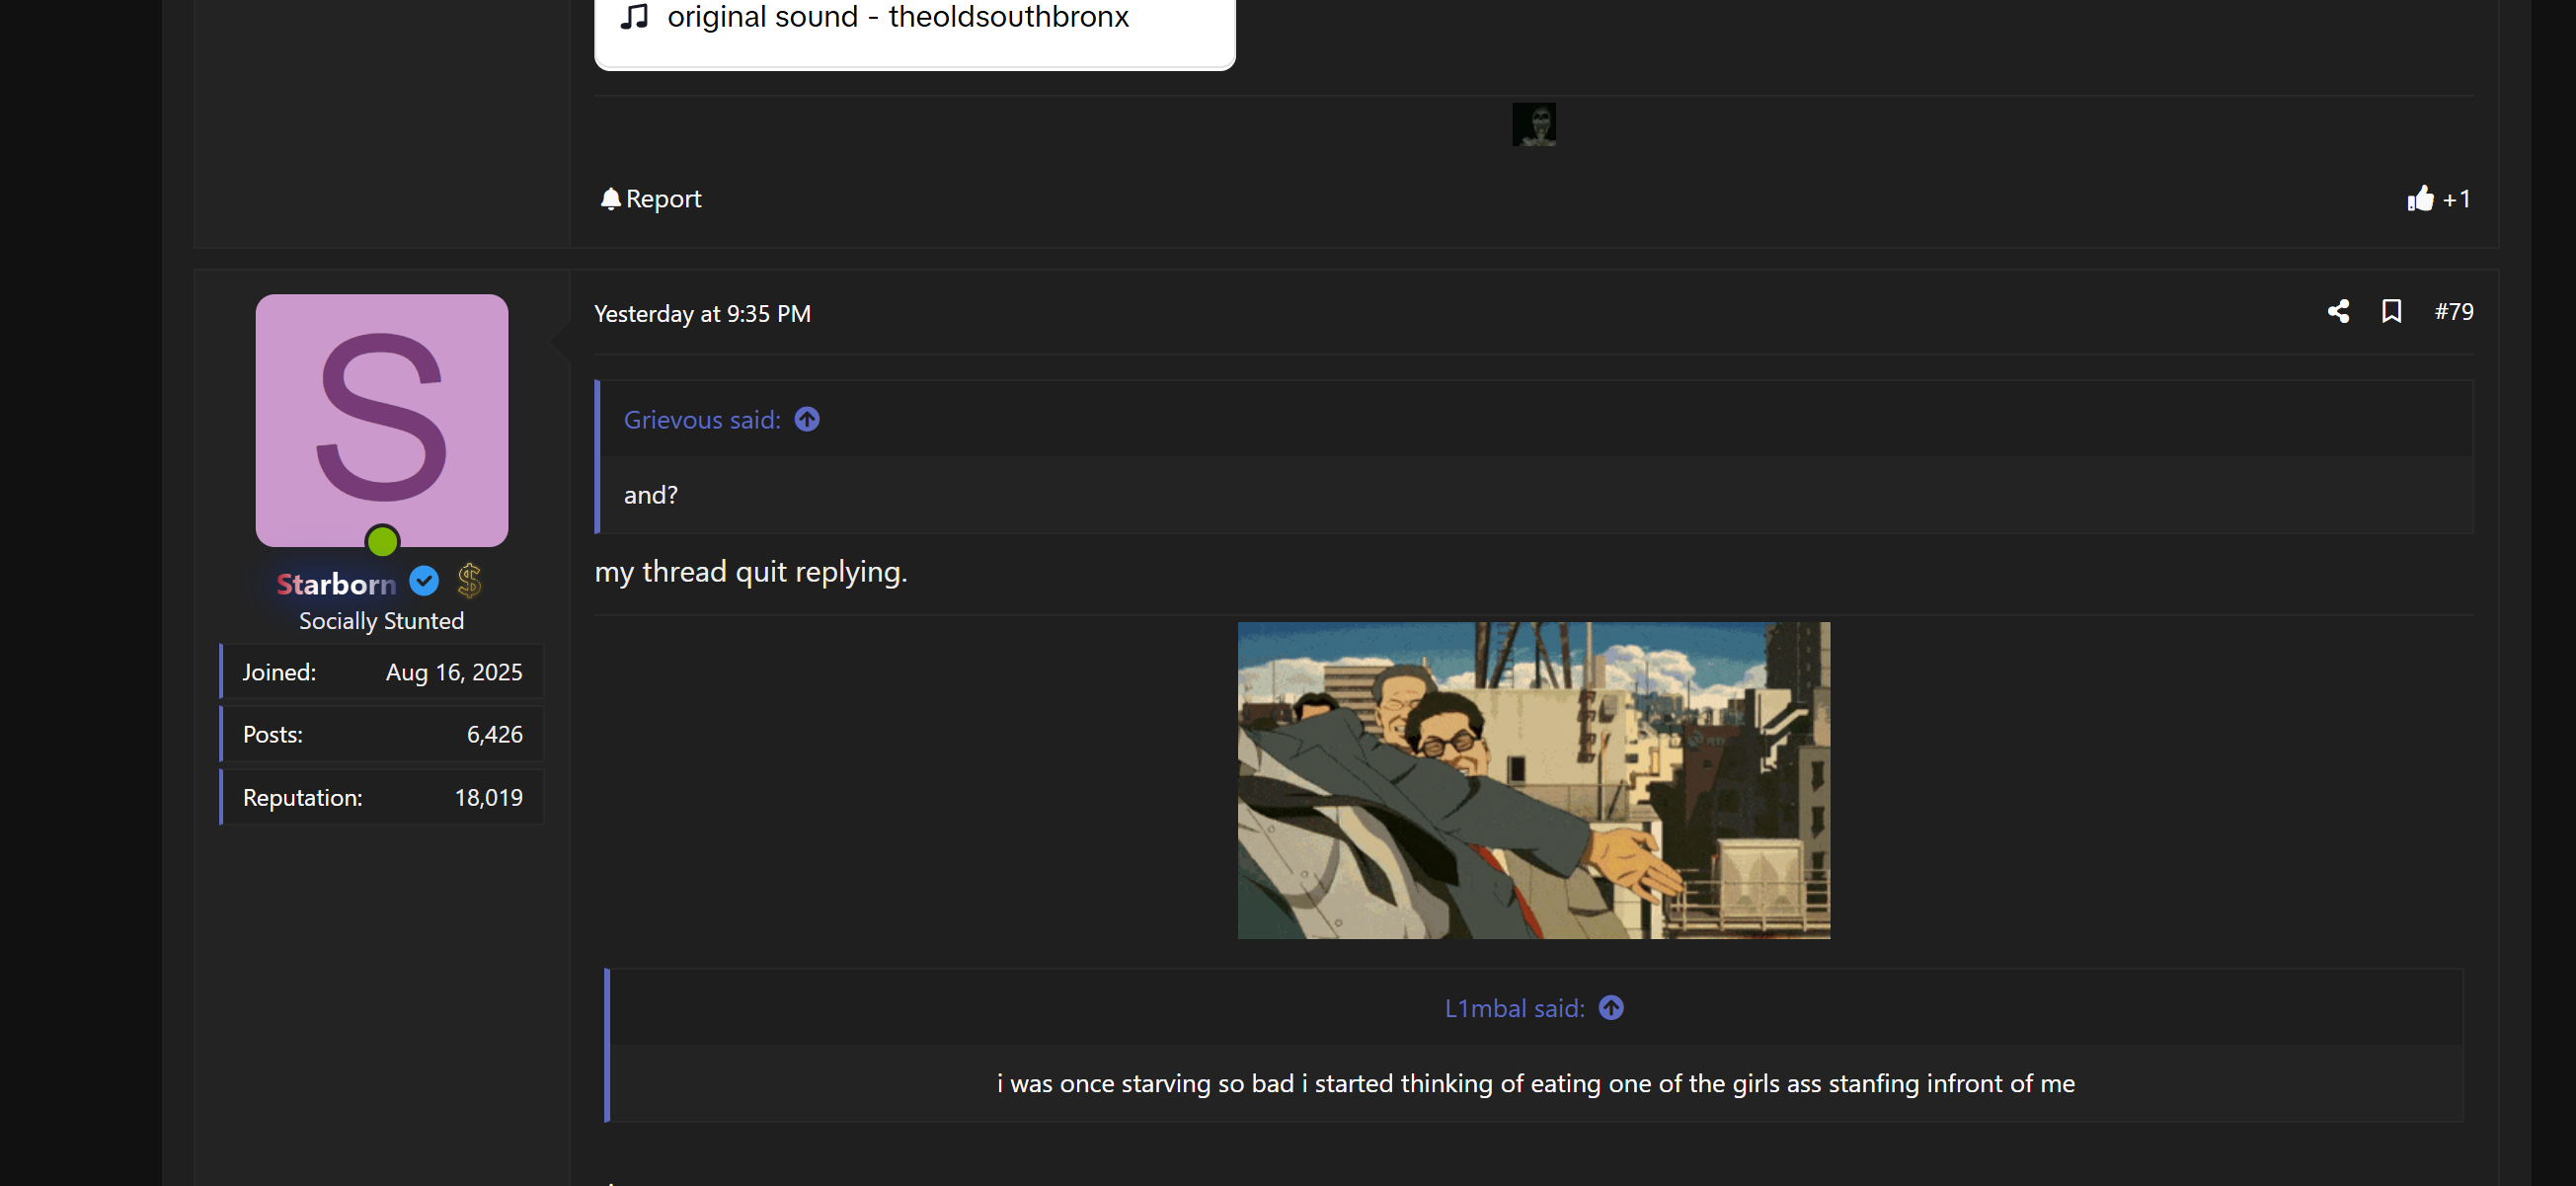This screenshot has height=1186, width=2576.
Task: Jump to Grievous's post via the up-arrow icon
Action: coord(807,420)
